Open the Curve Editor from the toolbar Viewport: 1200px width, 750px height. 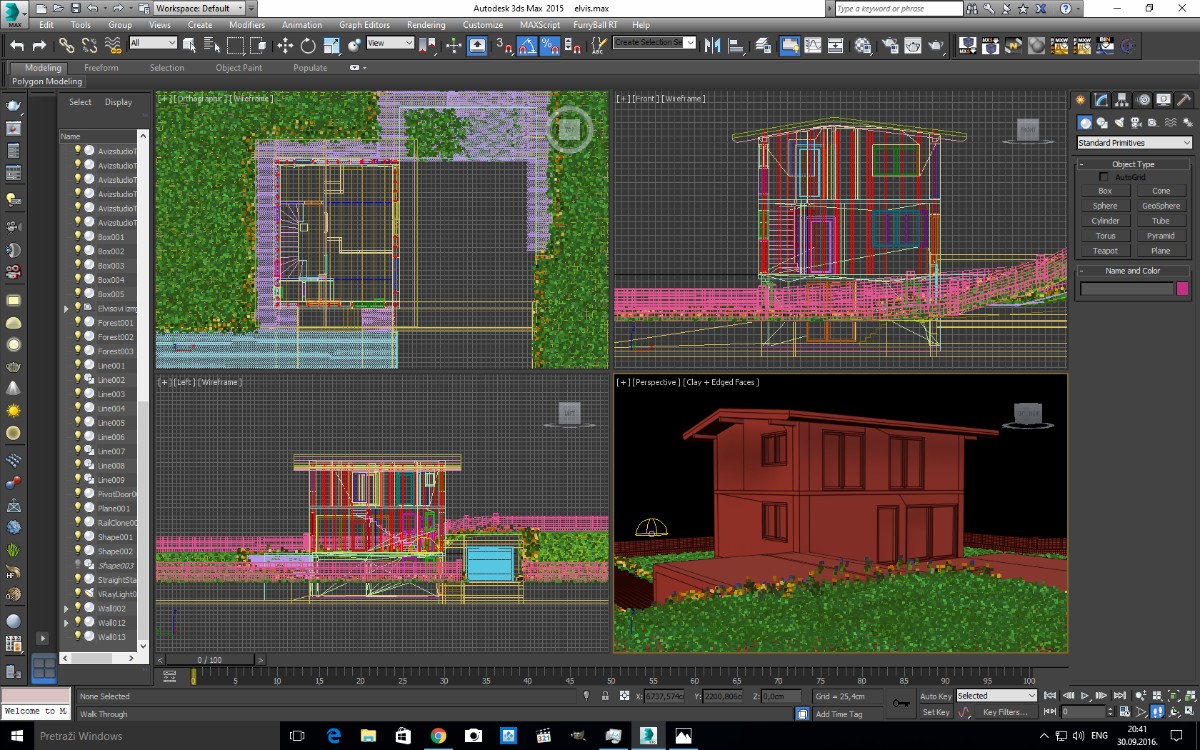[x=813, y=46]
